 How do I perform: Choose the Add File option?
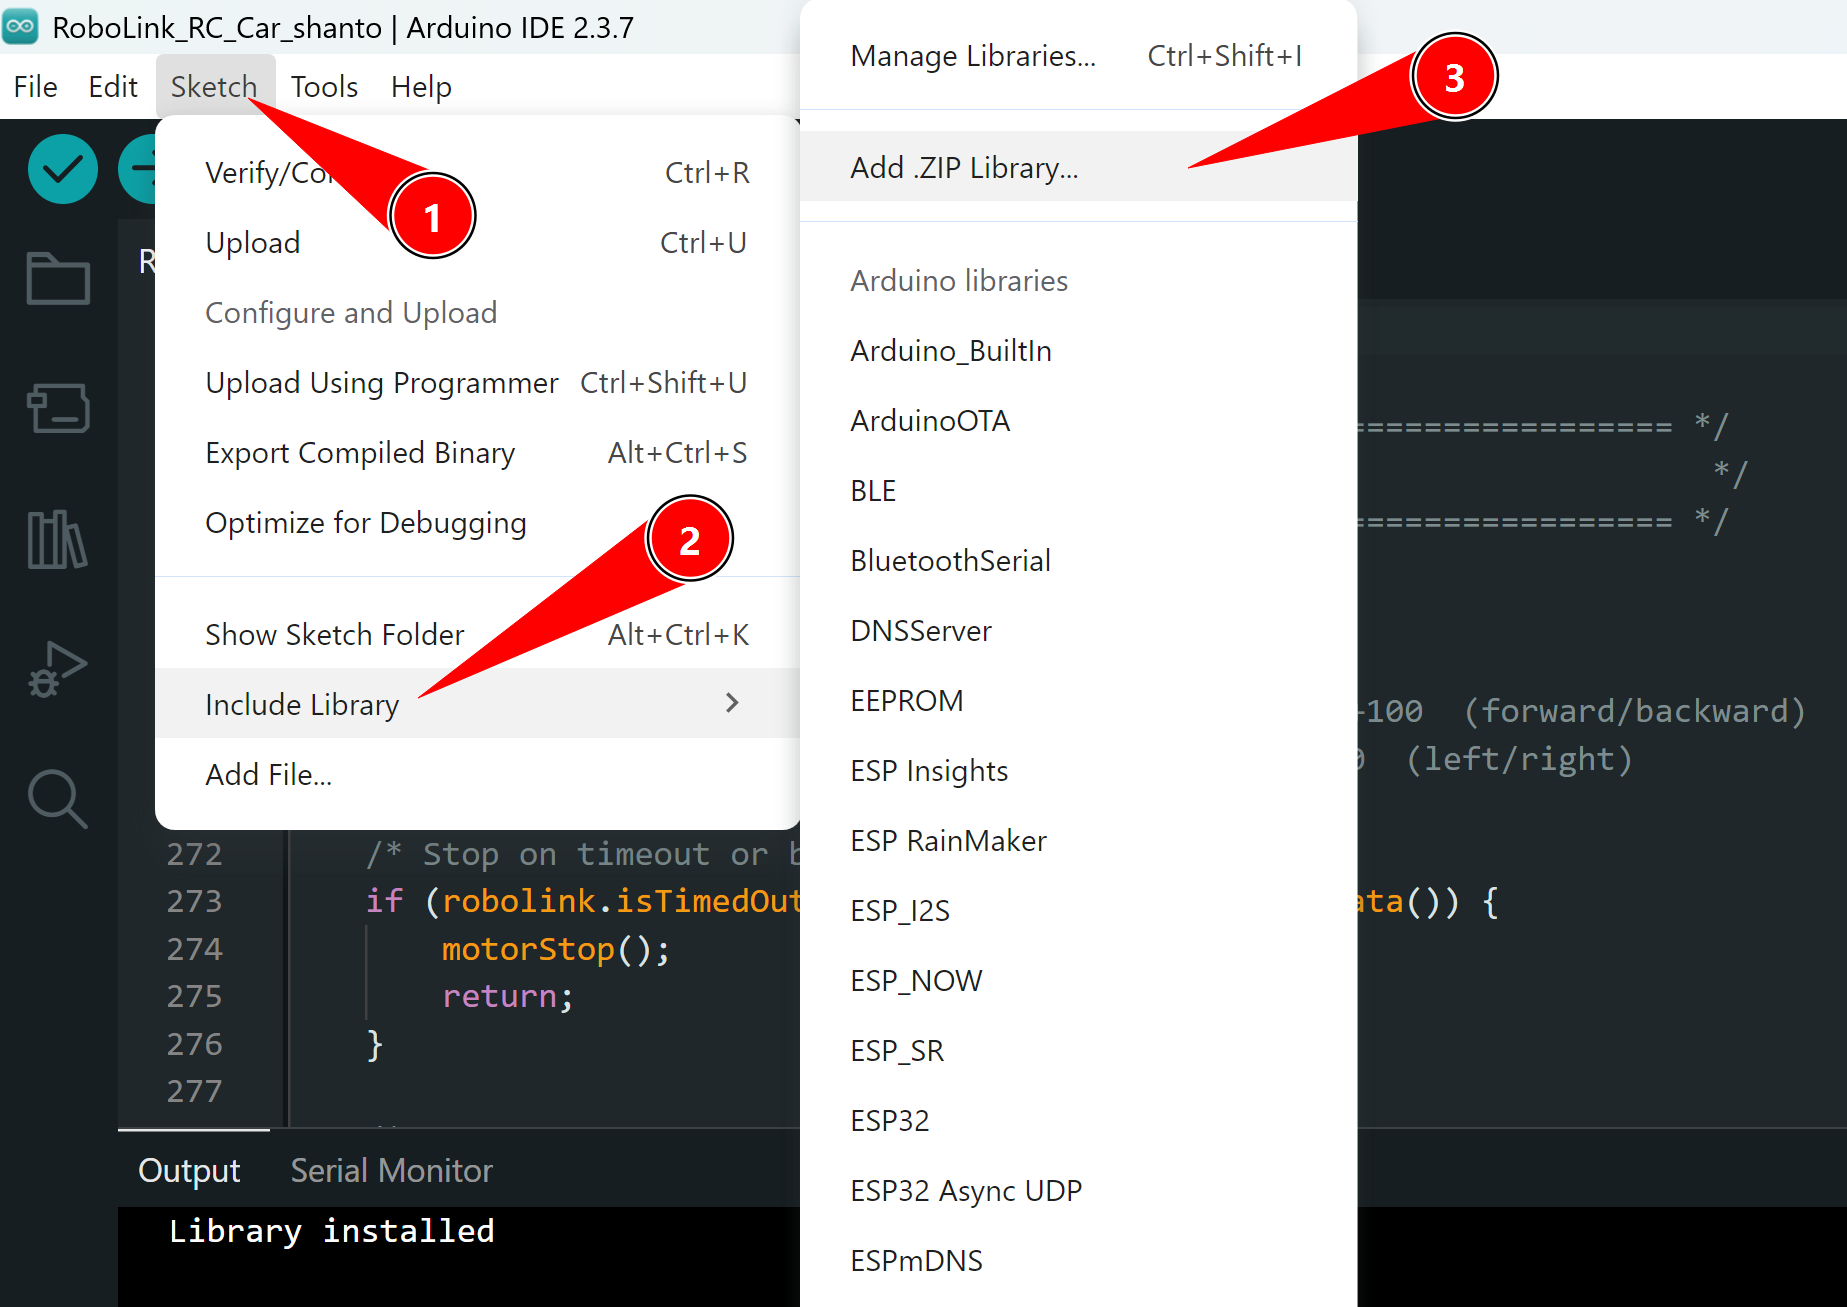point(268,774)
